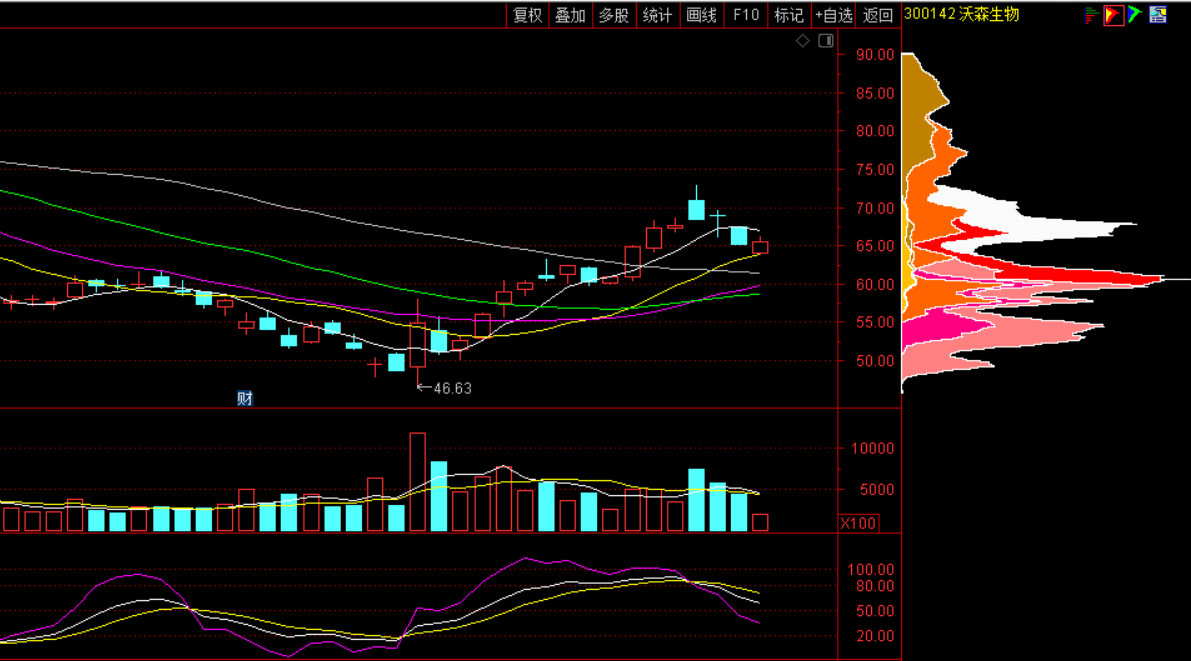Add stock via +自选 button

(834, 15)
